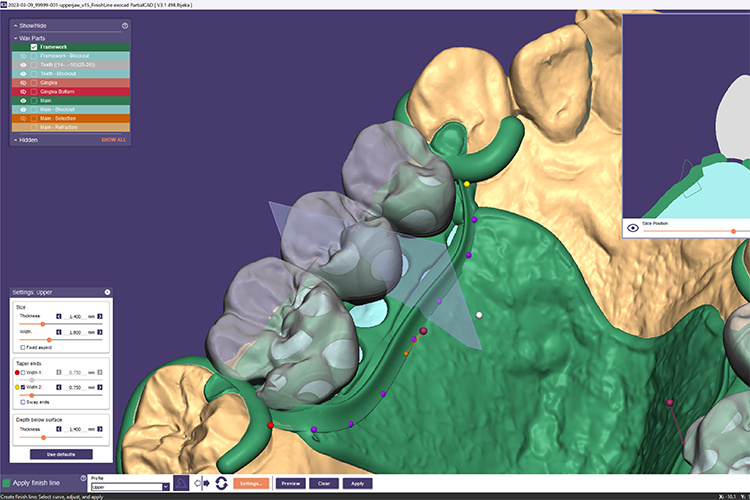
Task: Click the Width 2 value field 0.750
Action: (75, 388)
